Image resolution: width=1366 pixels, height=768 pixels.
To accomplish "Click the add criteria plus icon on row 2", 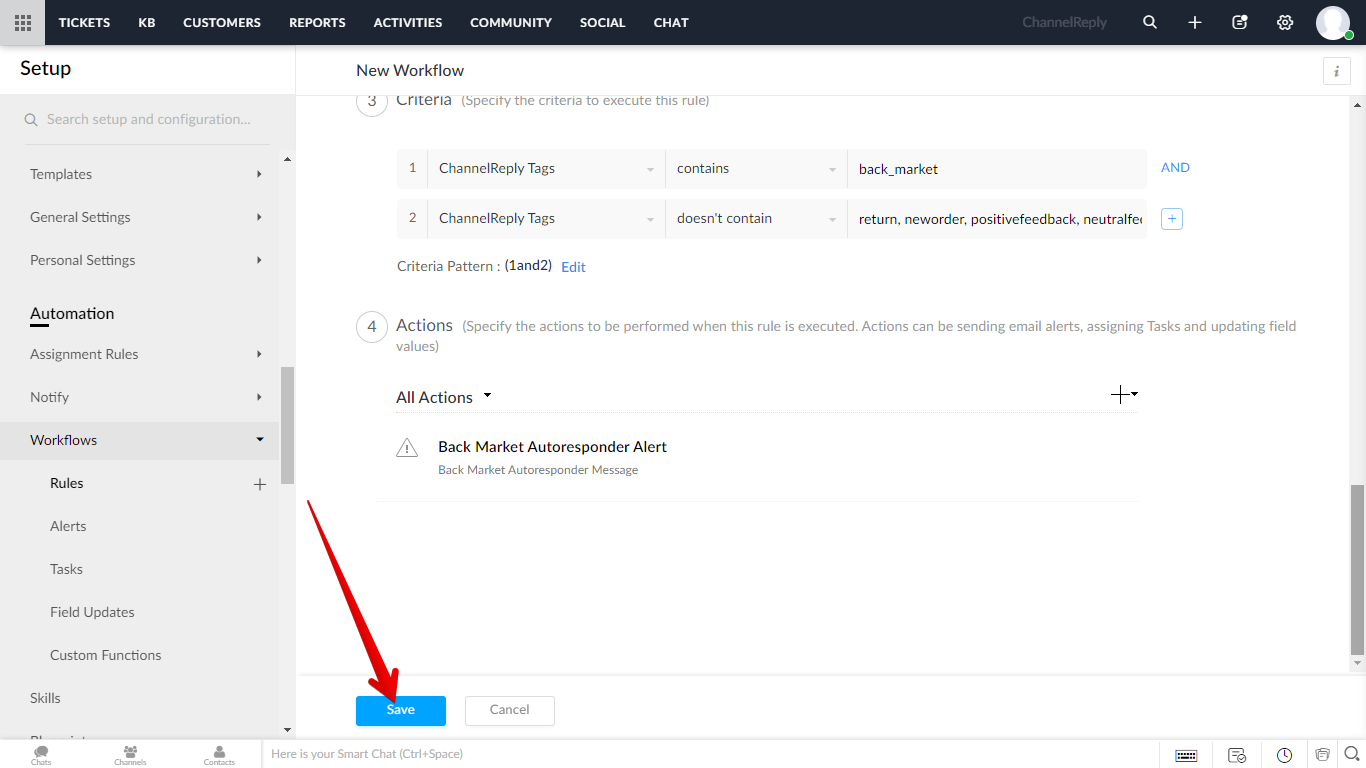I will 1172,219.
